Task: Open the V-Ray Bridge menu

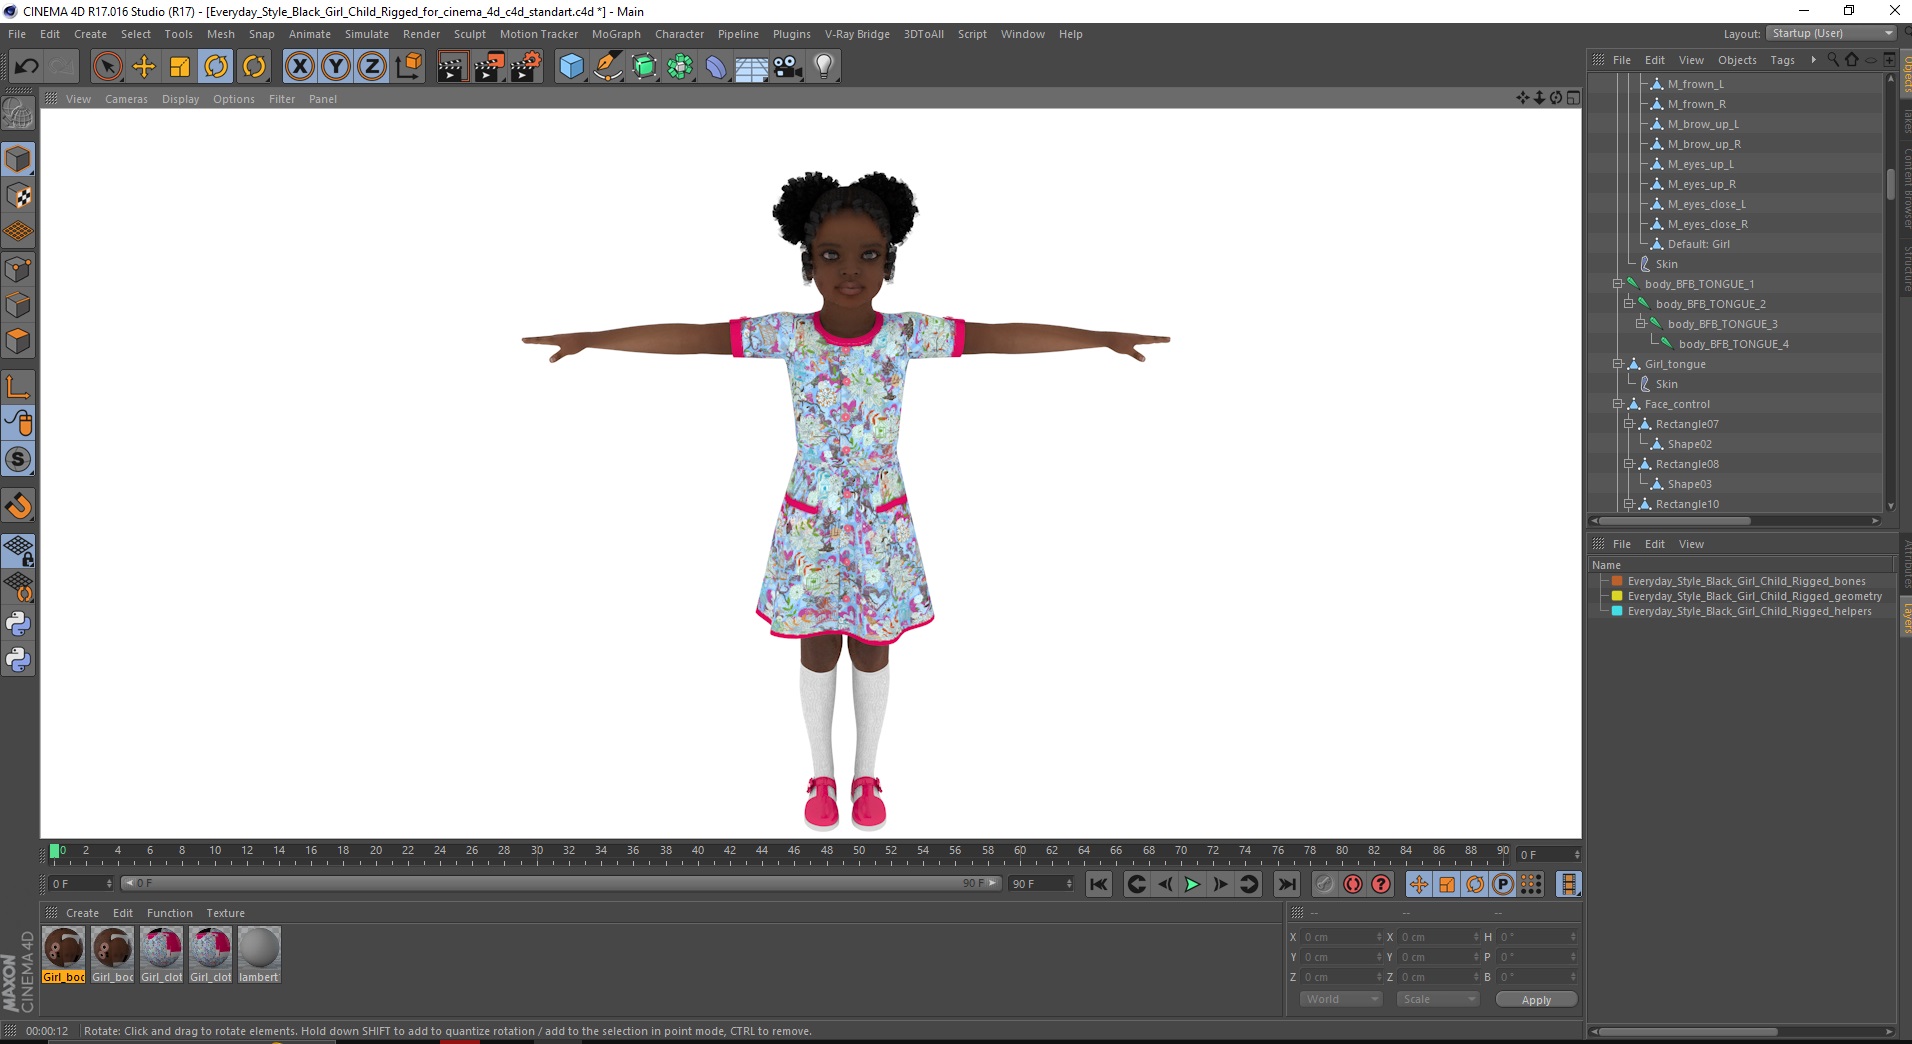Action: pyautogui.click(x=857, y=34)
